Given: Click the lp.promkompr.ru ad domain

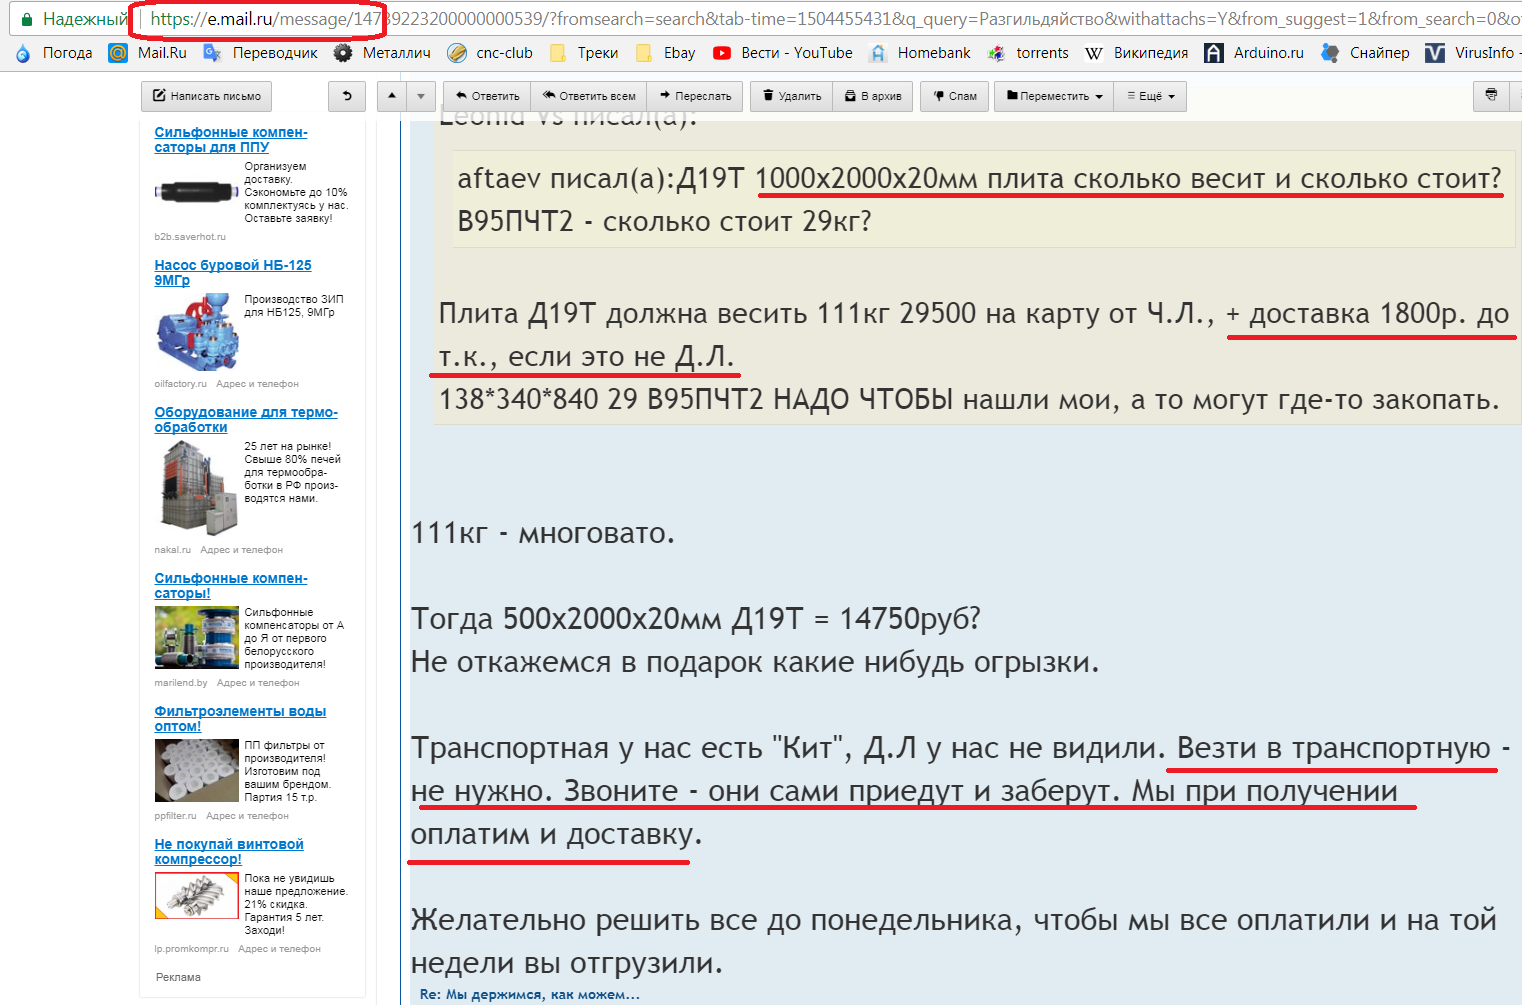Looking at the screenshot, I should [x=191, y=949].
